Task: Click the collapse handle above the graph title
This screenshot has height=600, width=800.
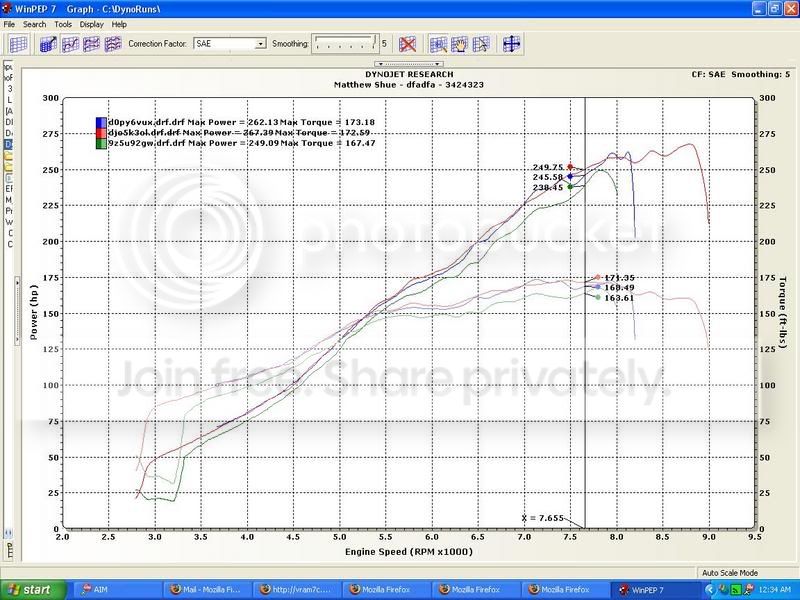Action: (409, 64)
